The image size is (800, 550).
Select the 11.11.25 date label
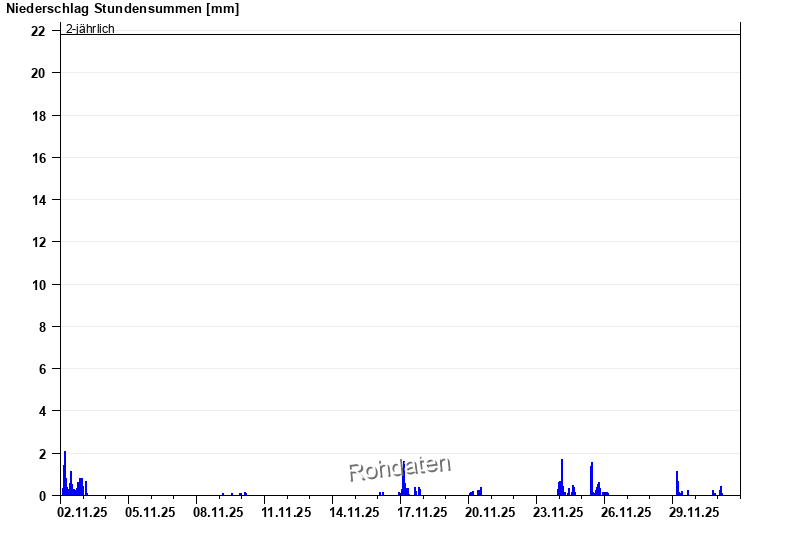click(286, 512)
